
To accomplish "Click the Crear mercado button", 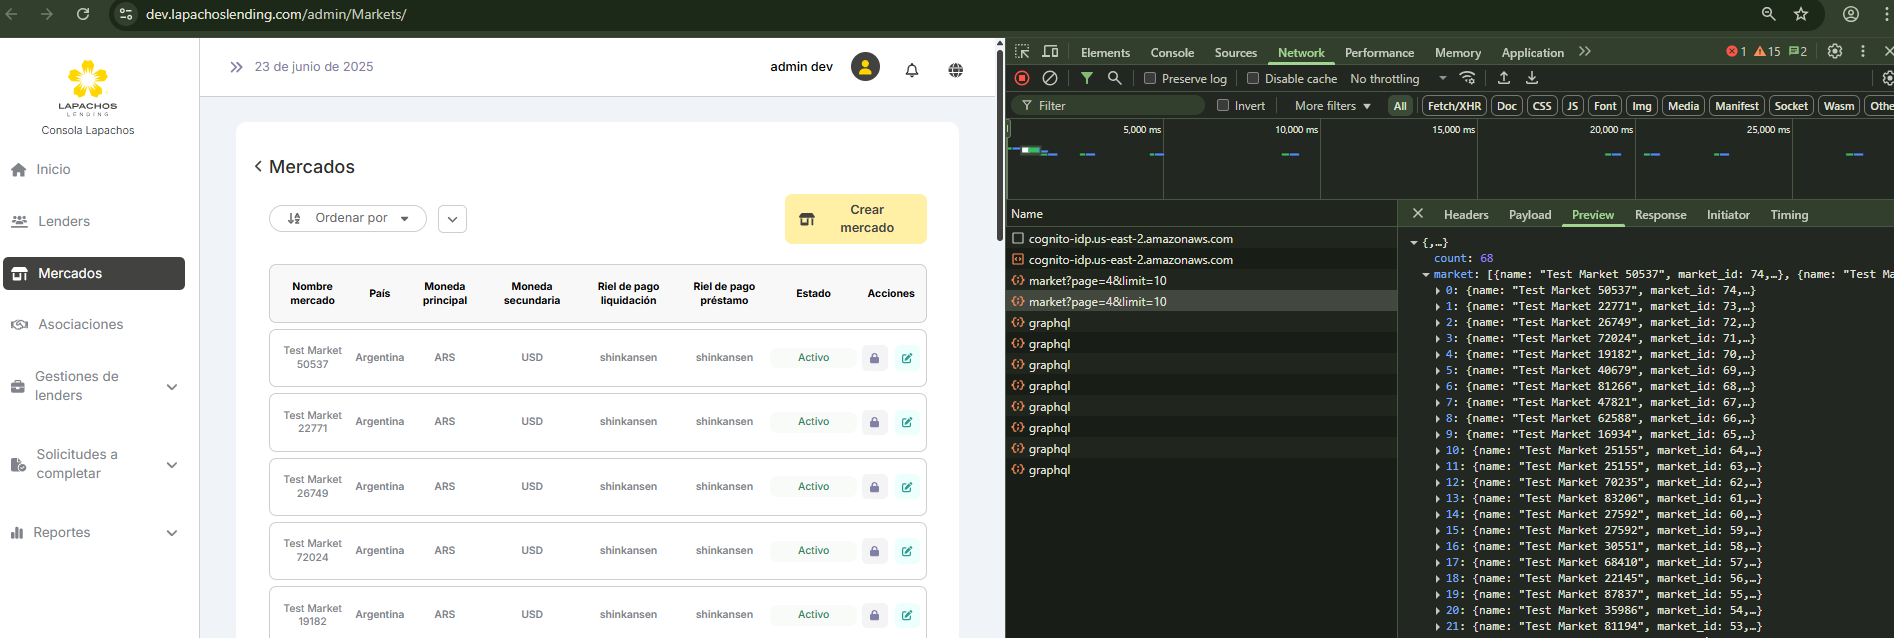I will tap(855, 219).
